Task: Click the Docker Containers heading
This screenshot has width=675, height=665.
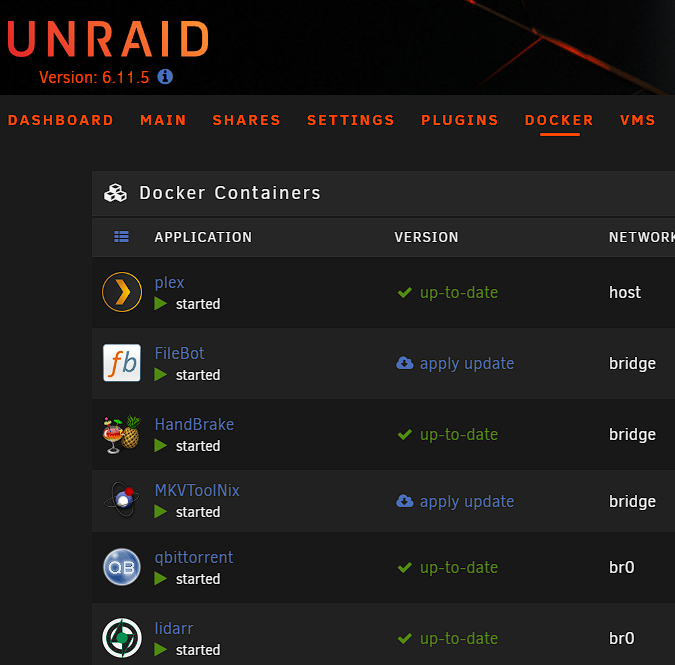Action: pos(230,193)
